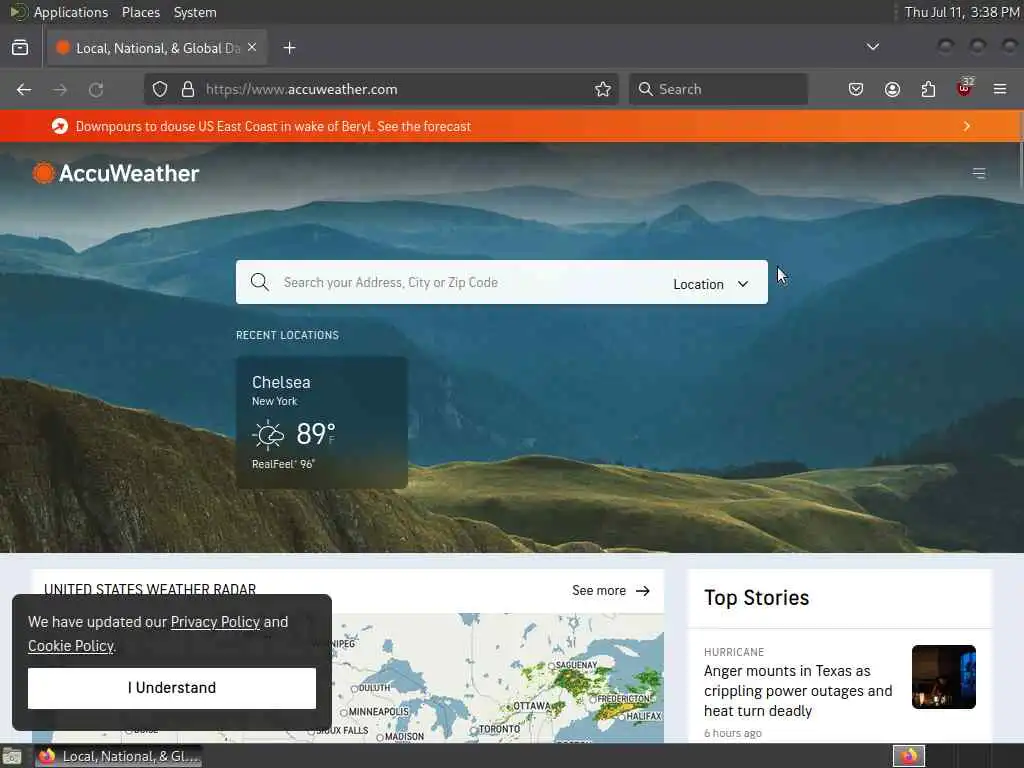Viewport: 1024px width, 768px height.
Task: Open the AccuWeather hamburger menu
Action: [x=978, y=173]
